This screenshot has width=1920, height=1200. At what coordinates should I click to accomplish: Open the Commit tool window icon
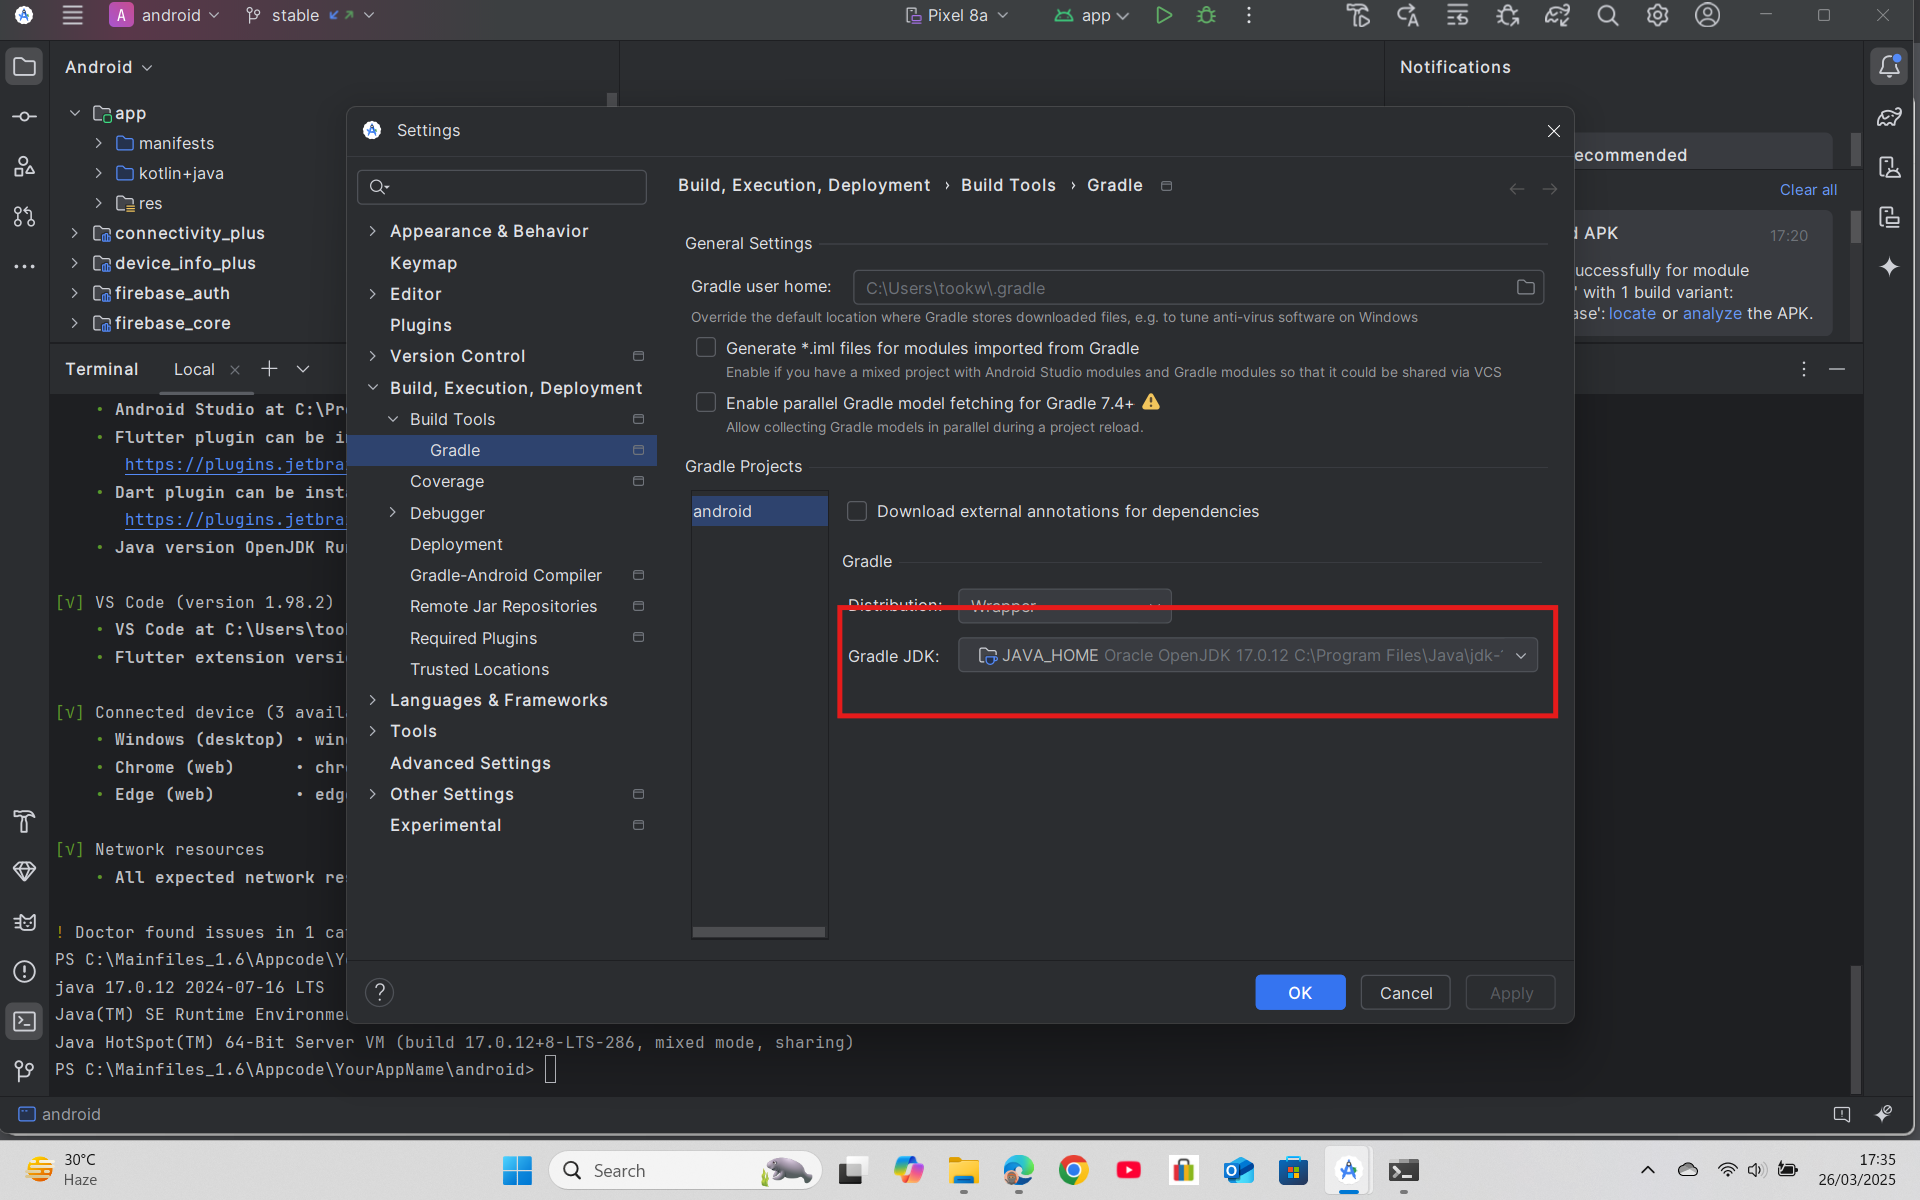coord(25,117)
